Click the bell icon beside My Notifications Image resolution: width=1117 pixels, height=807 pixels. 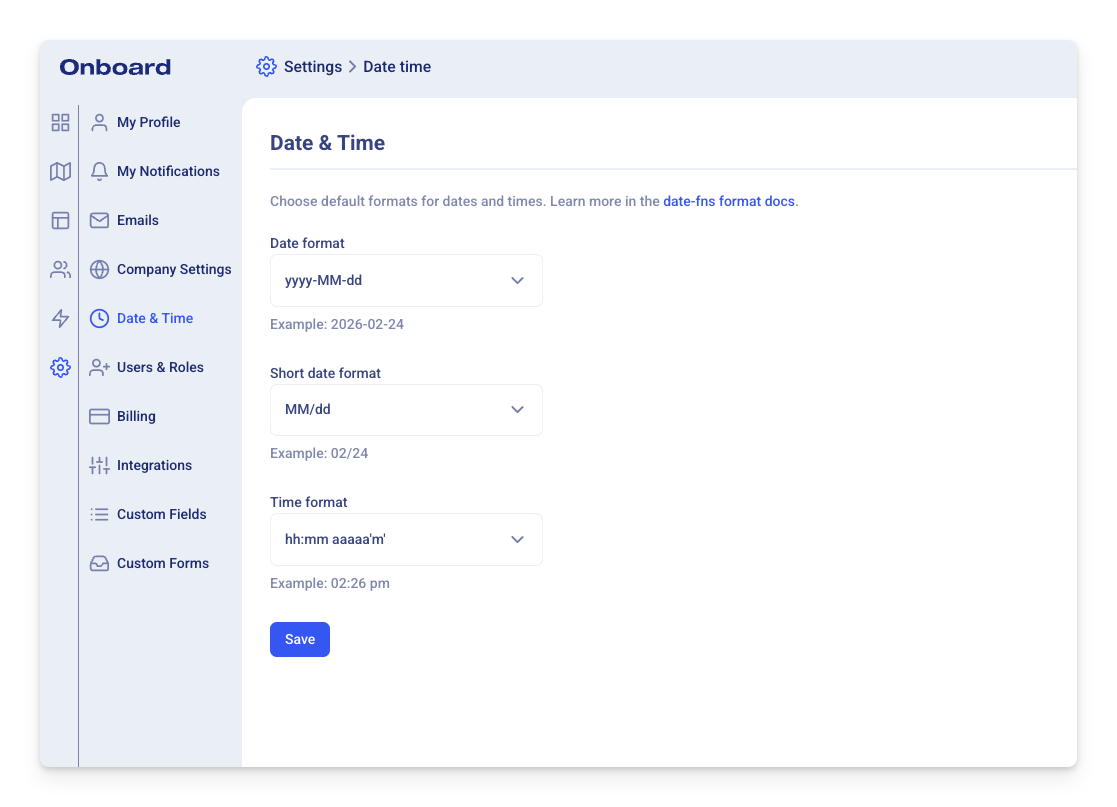(x=99, y=171)
